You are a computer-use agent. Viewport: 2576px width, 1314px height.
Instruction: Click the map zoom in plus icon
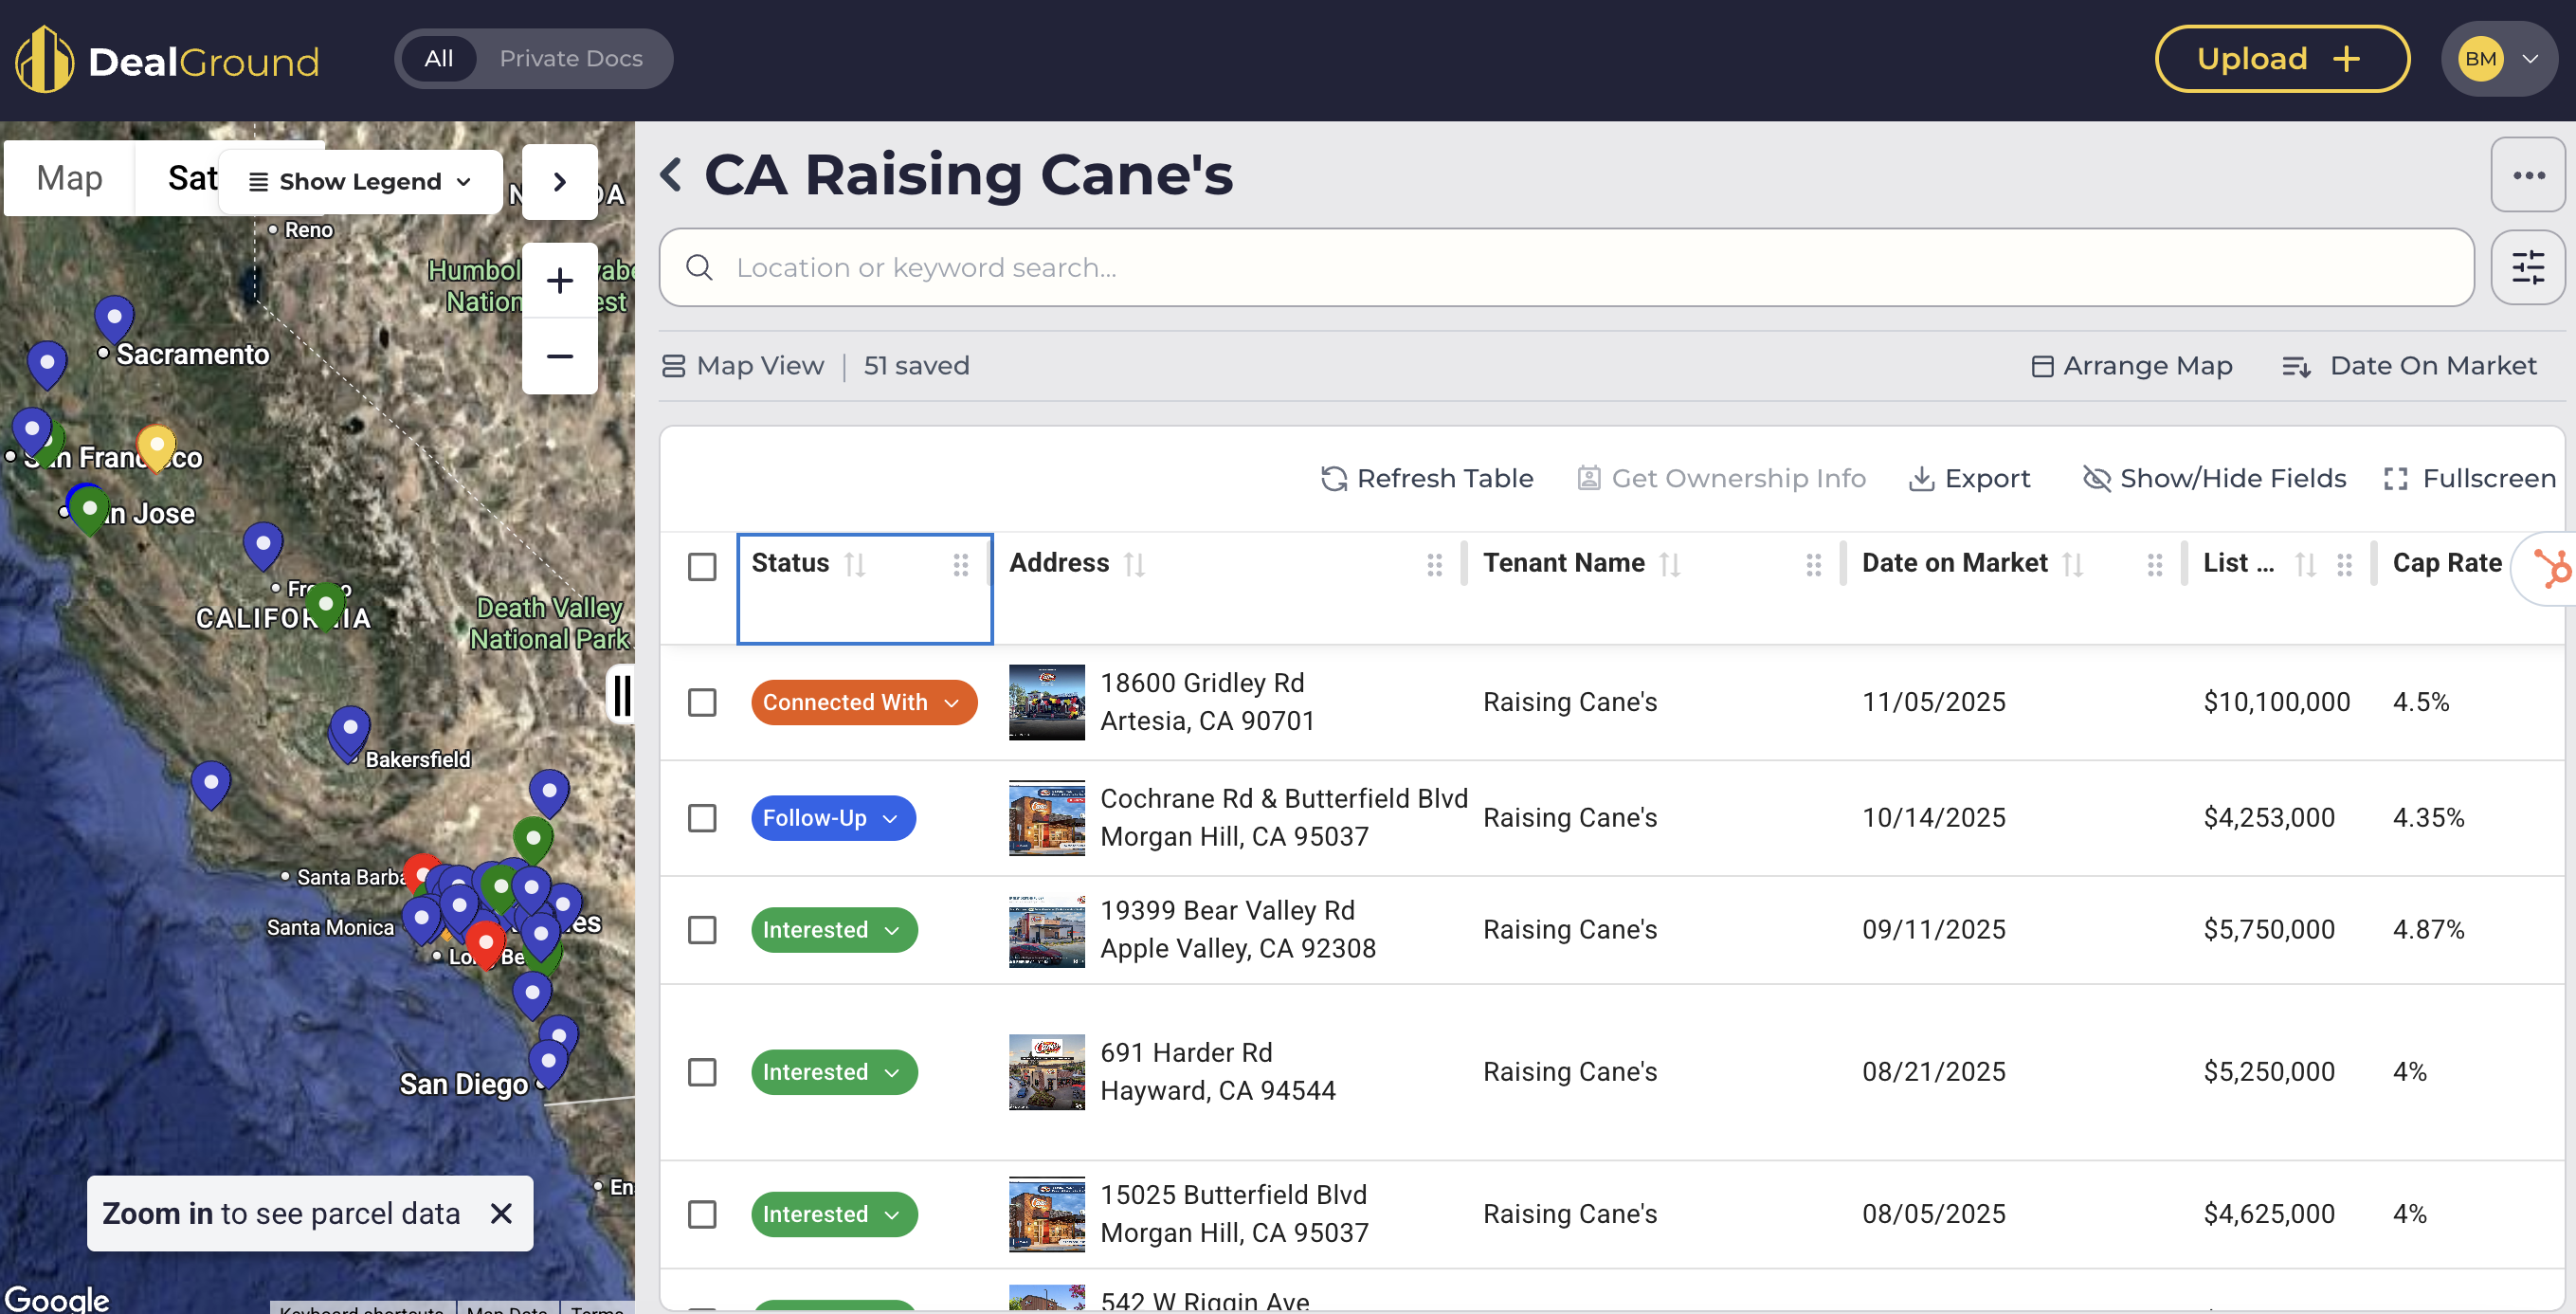pos(559,281)
